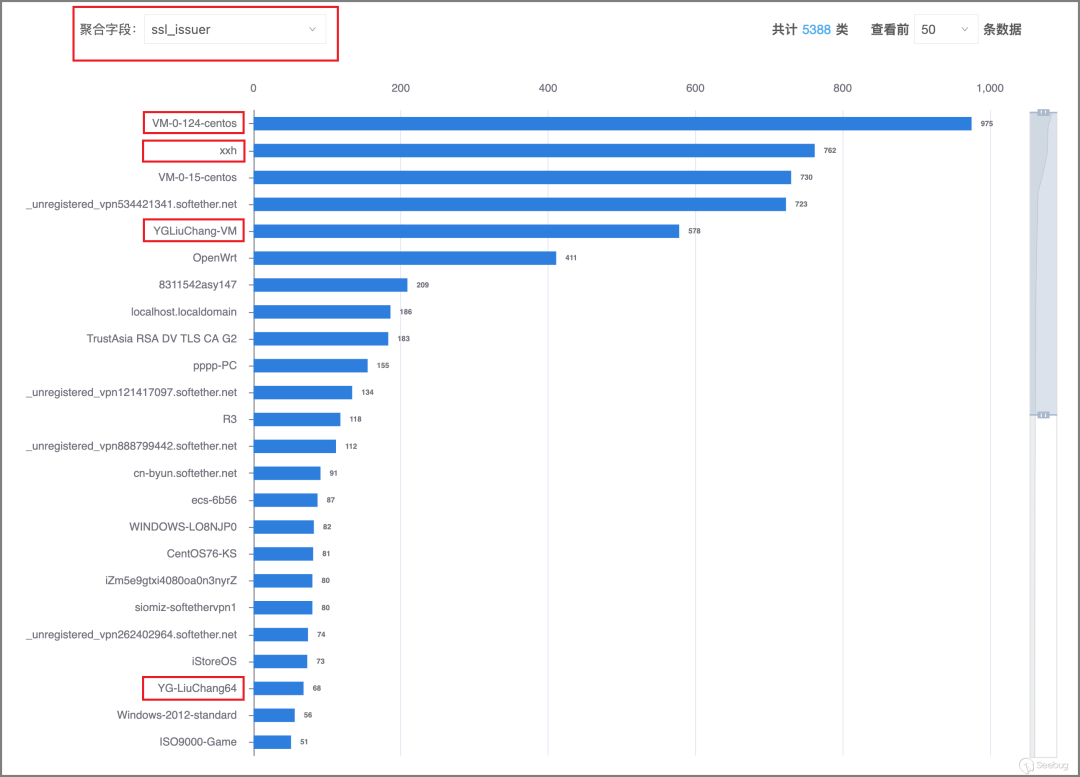Screen dimensions: 1080x777
Task: Open the ssl_issuer aggregation field dropdown
Action: coord(234,30)
